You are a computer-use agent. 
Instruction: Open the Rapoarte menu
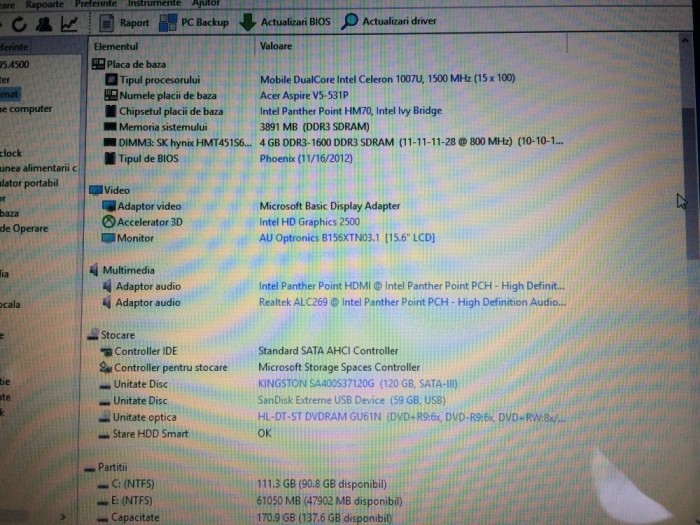tap(45, 4)
